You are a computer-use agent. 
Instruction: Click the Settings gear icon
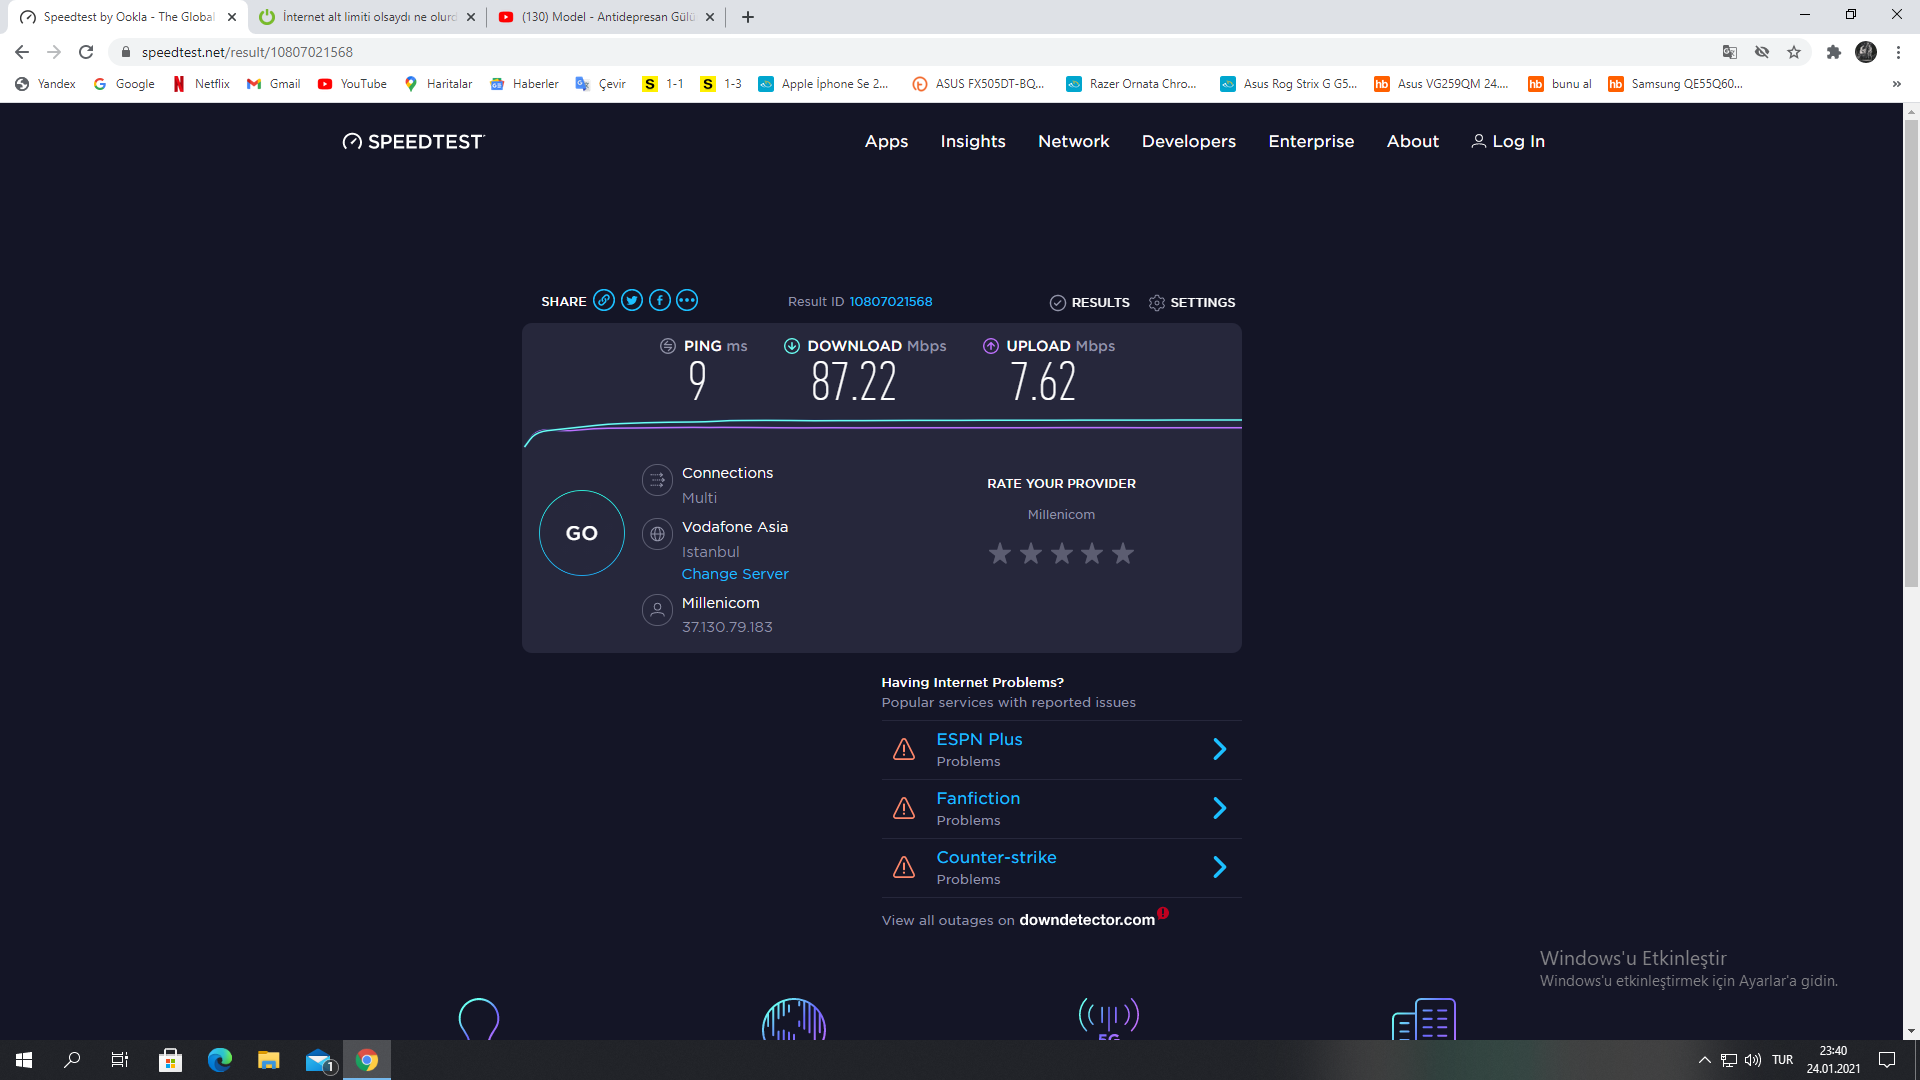click(x=1157, y=303)
